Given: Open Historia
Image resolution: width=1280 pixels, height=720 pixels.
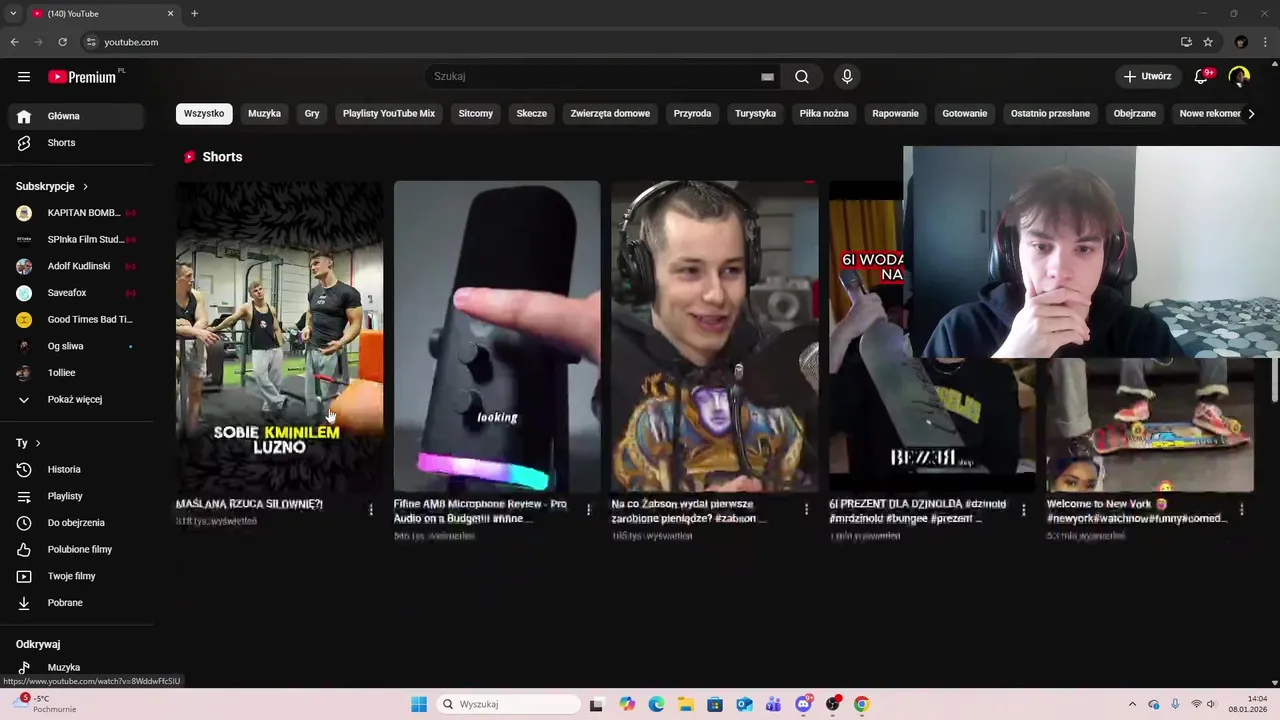Looking at the screenshot, I should tap(77, 470).
